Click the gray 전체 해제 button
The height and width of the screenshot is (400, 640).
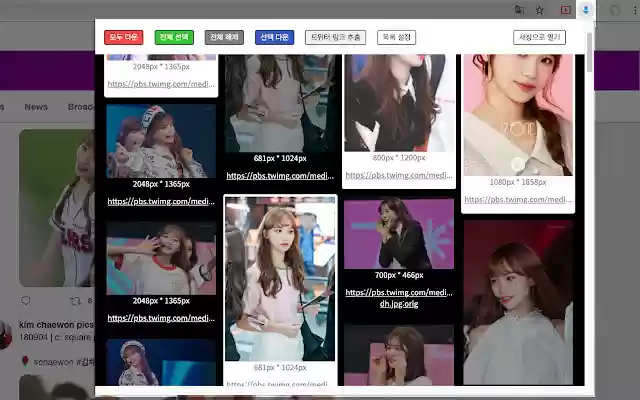click(x=224, y=37)
